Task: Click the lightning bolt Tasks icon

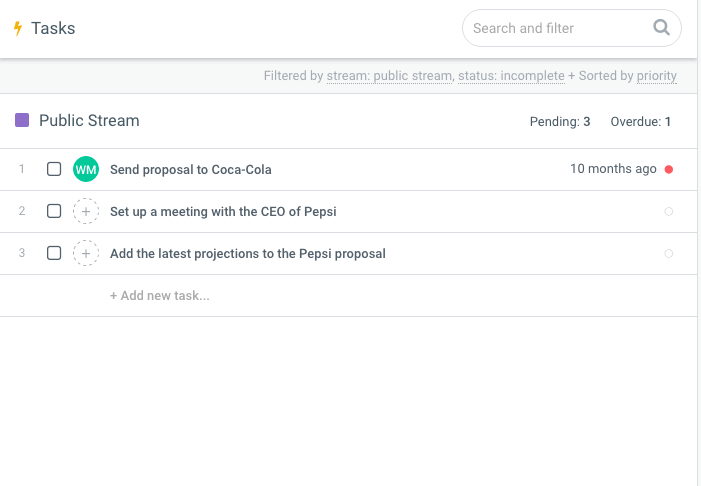Action: (17, 28)
